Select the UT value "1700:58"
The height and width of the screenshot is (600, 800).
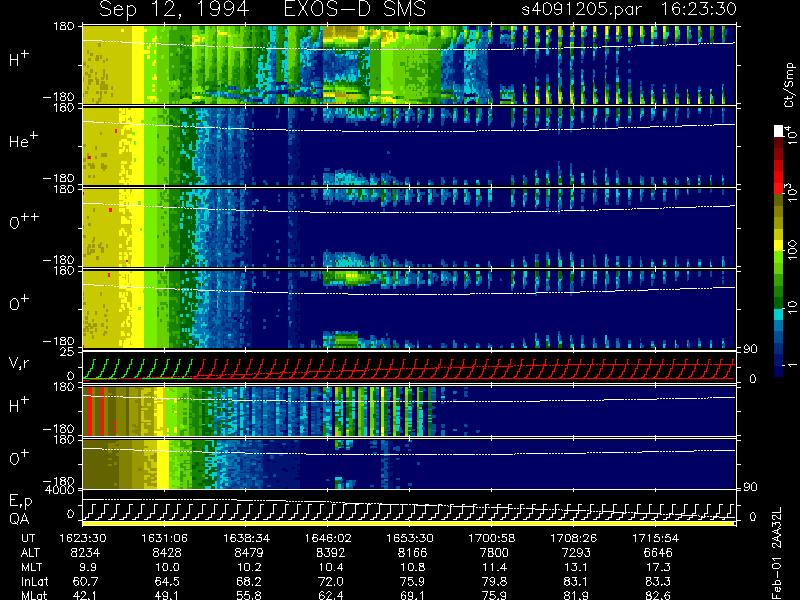pyautogui.click(x=492, y=538)
